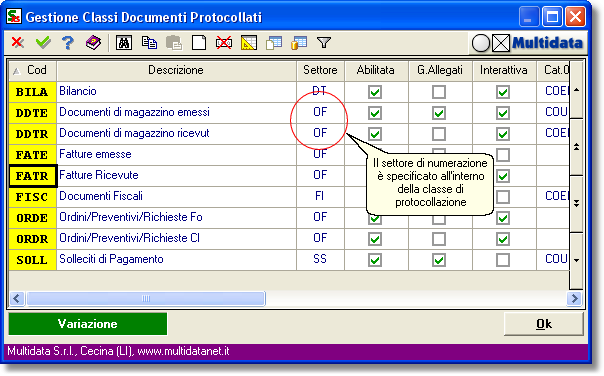The width and height of the screenshot is (604, 376).
Task: Click the vertical scrollbar top arrow
Action: 576,90
